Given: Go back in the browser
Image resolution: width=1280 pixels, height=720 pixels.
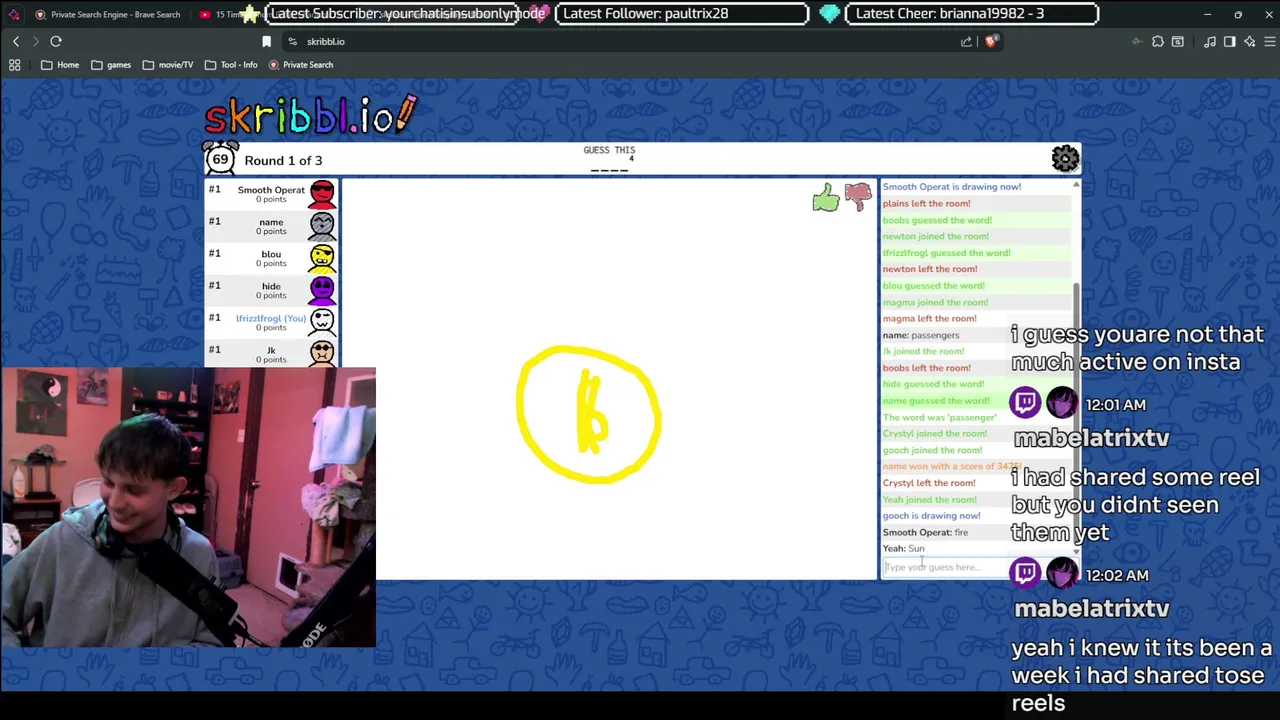Looking at the screenshot, I should coord(16,41).
